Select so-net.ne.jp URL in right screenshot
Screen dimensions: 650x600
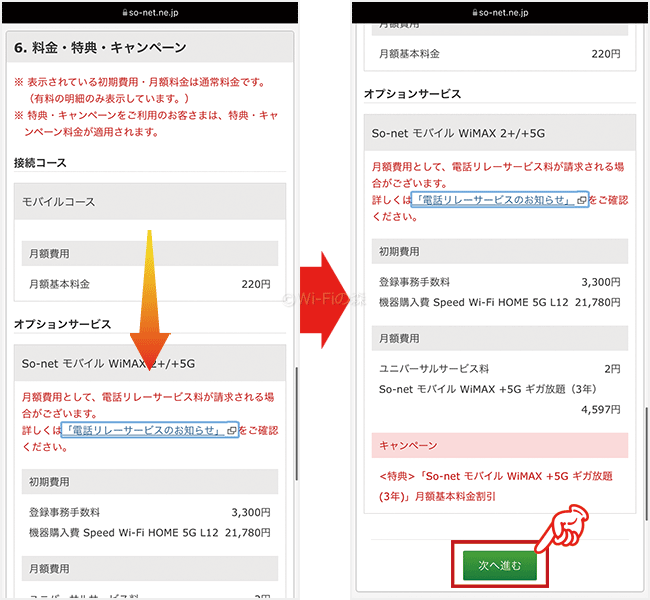503,12
